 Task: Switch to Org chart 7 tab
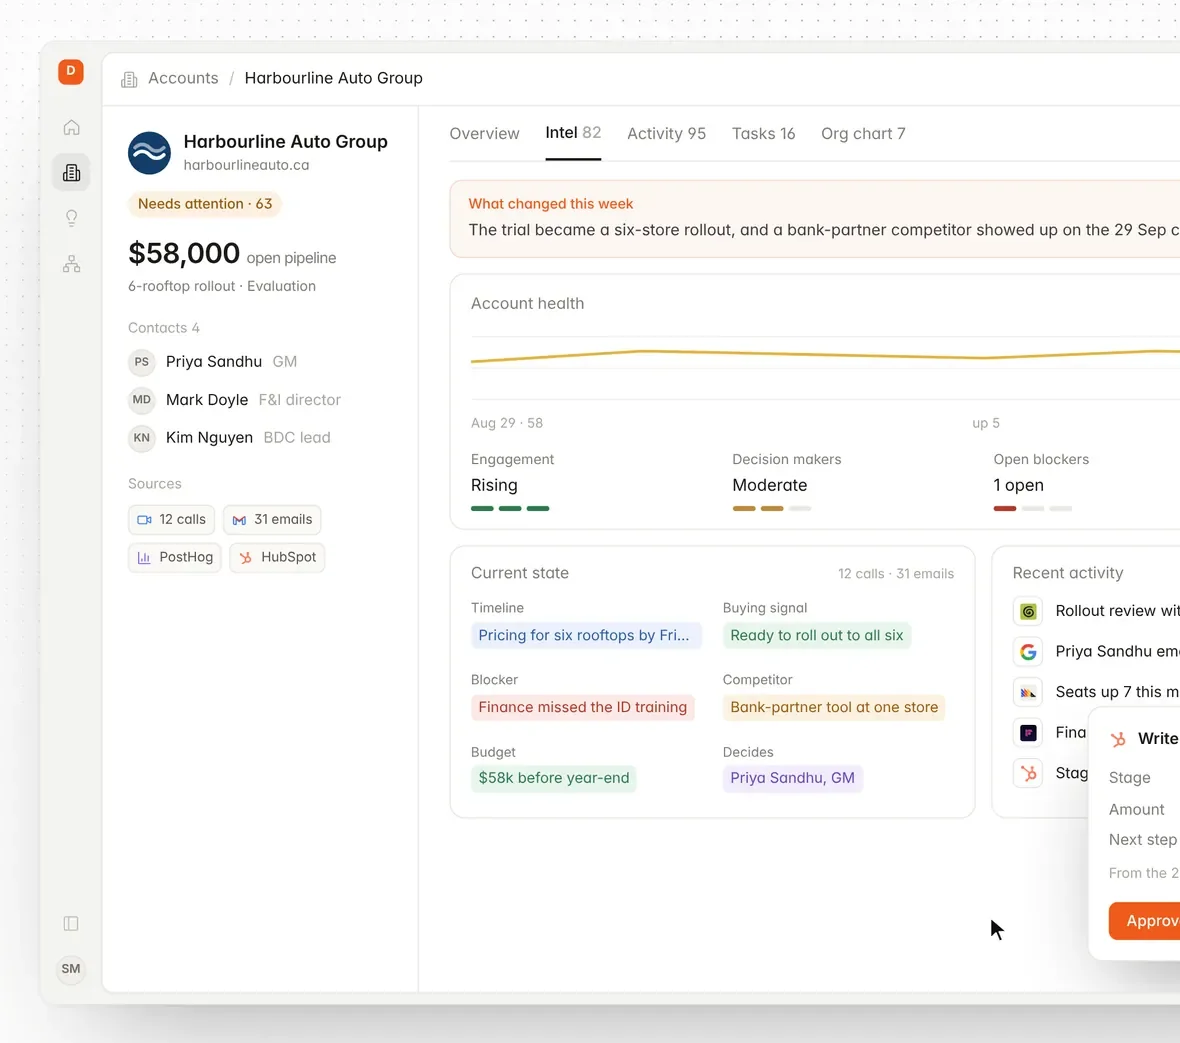click(x=863, y=133)
